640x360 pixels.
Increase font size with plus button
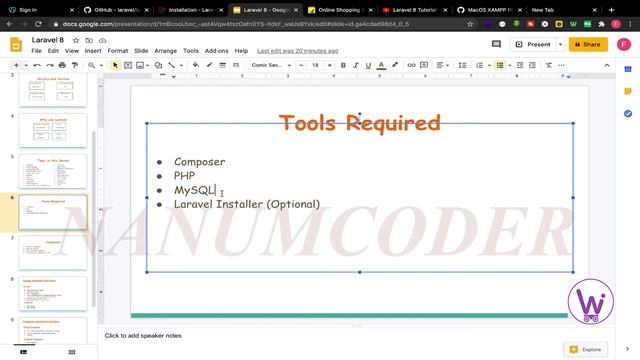[329, 65]
